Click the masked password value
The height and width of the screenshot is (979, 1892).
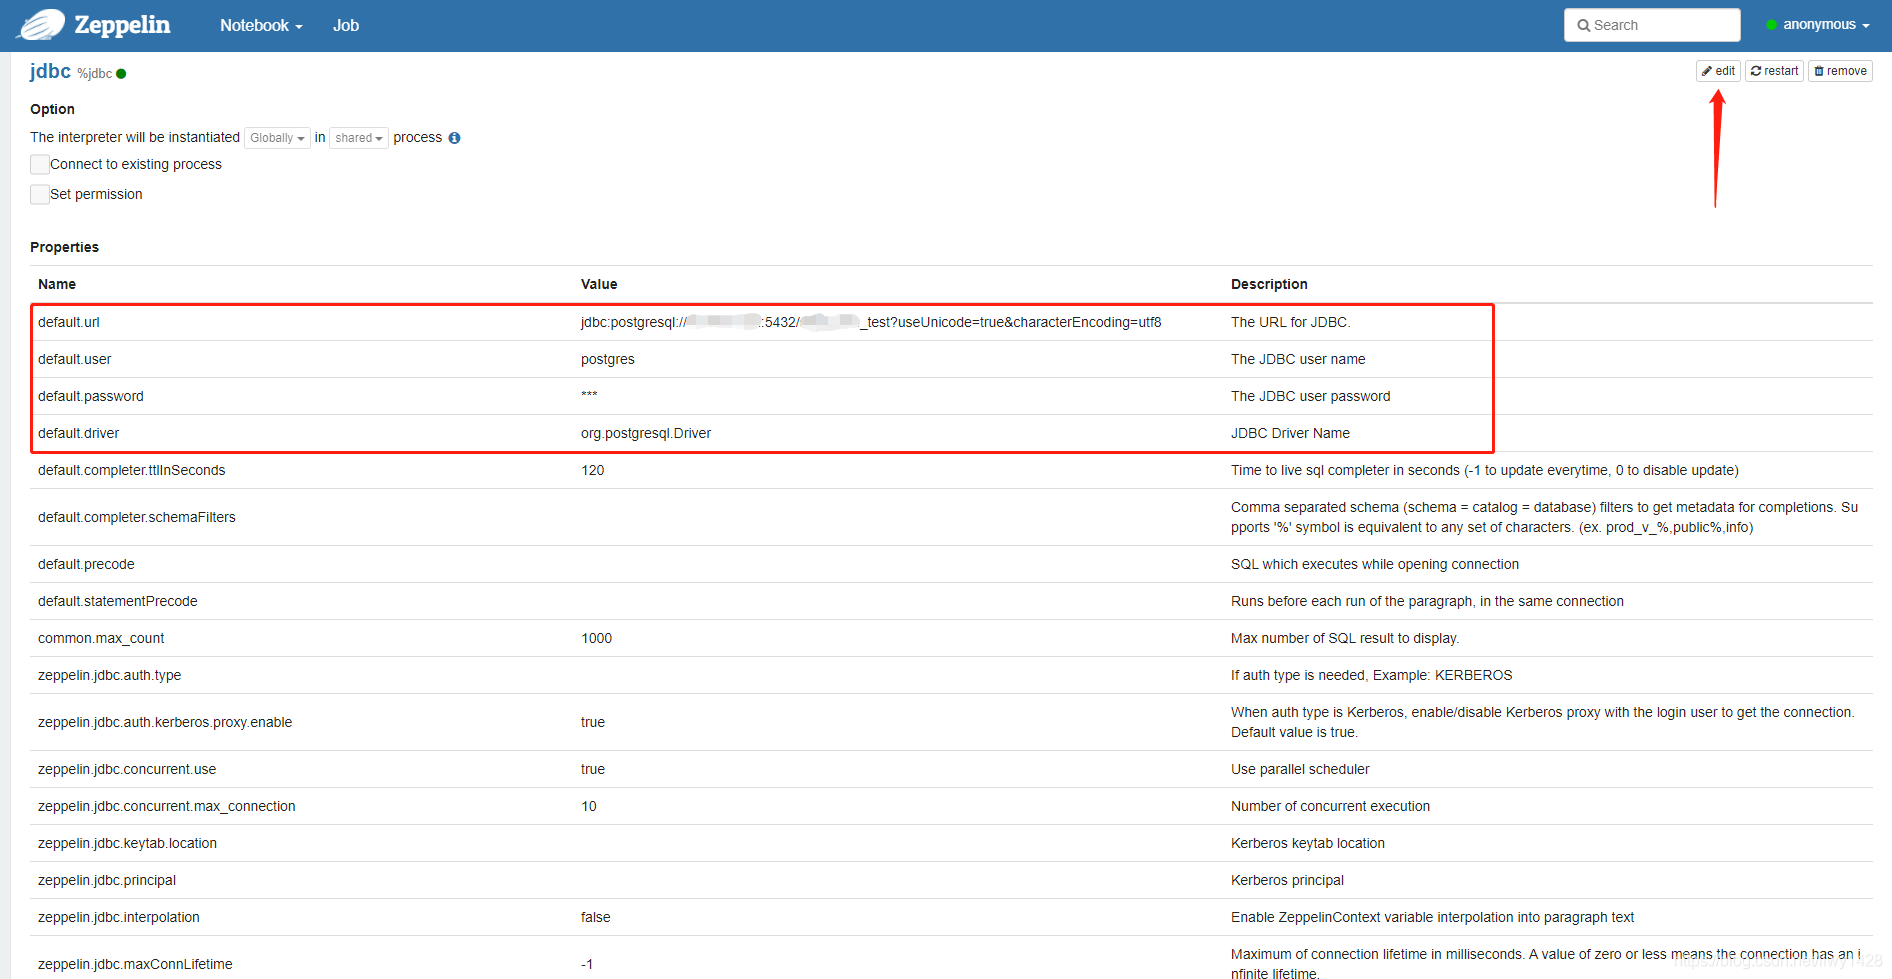589,396
